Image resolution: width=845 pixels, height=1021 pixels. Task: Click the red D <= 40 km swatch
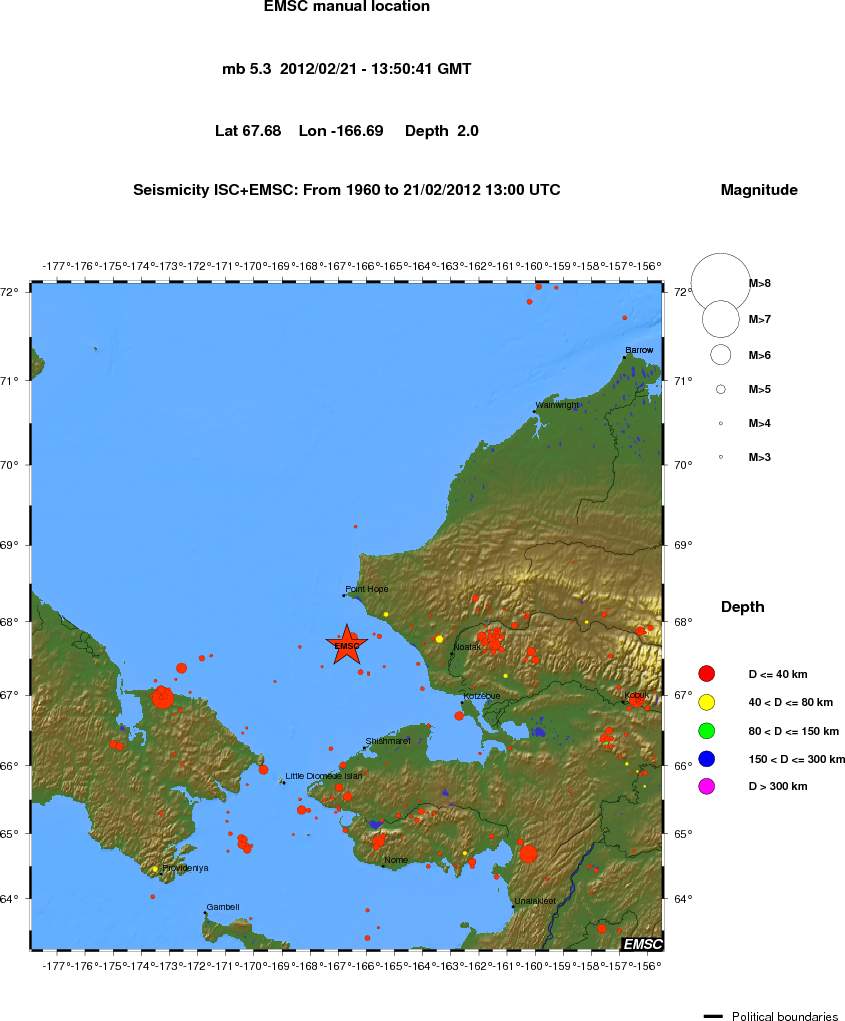click(706, 674)
